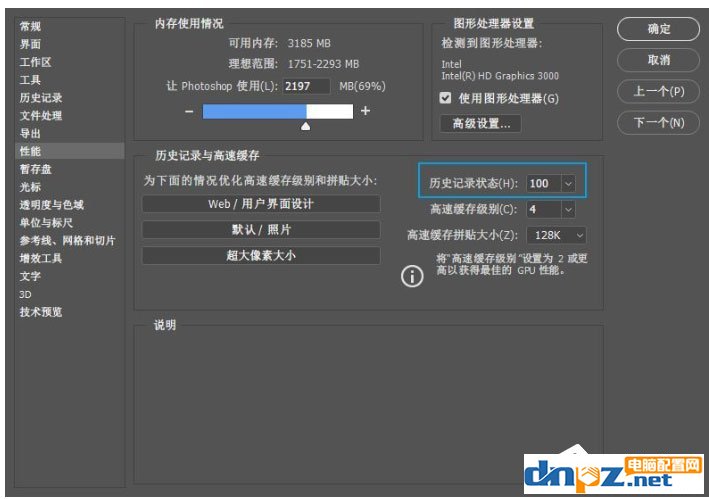Click the 理想范围 value 1751-2293 MB
709x499 pixels.
pos(323,64)
